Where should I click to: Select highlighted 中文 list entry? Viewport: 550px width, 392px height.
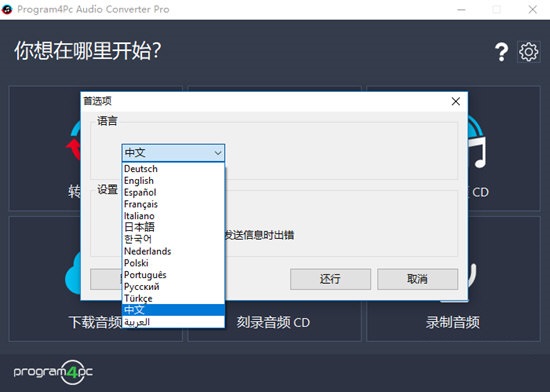173,310
